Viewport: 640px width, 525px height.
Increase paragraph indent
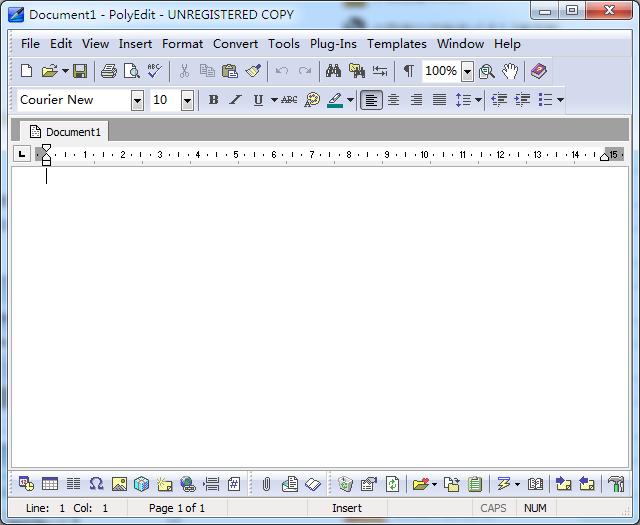click(522, 100)
